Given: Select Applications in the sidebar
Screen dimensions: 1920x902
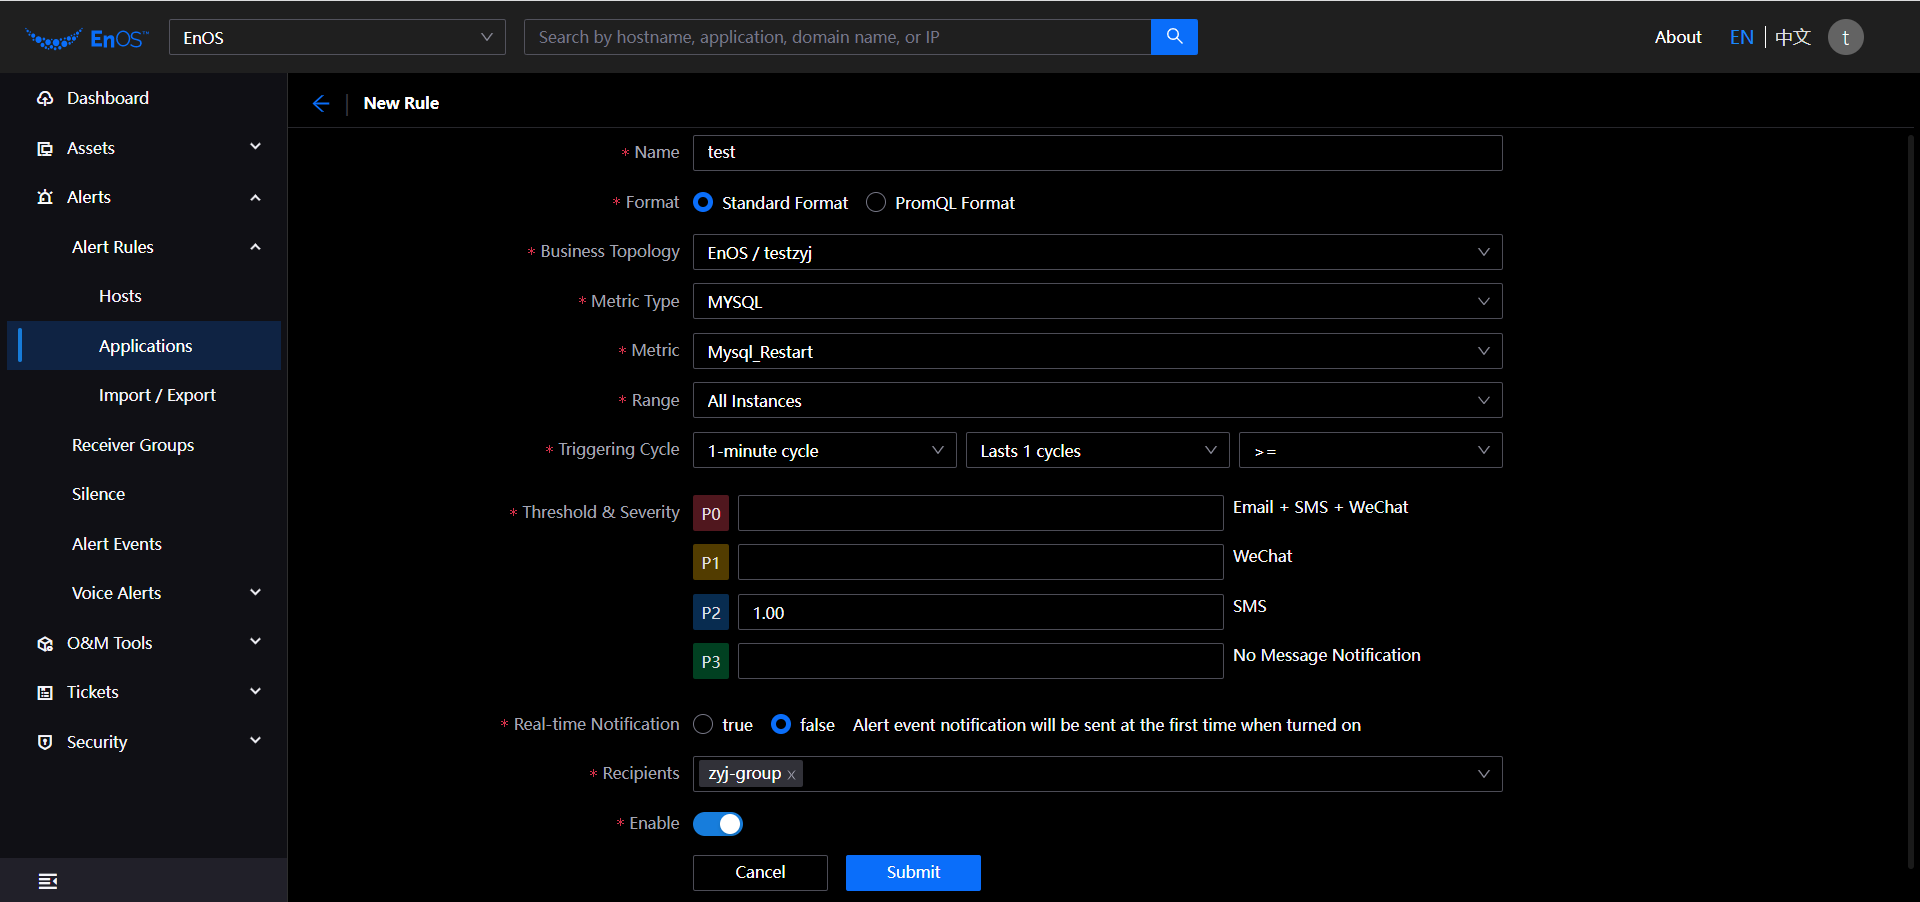Looking at the screenshot, I should (144, 346).
